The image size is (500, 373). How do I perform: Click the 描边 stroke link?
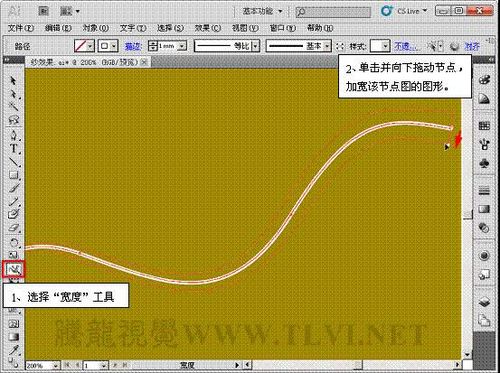pyautogui.click(x=133, y=46)
